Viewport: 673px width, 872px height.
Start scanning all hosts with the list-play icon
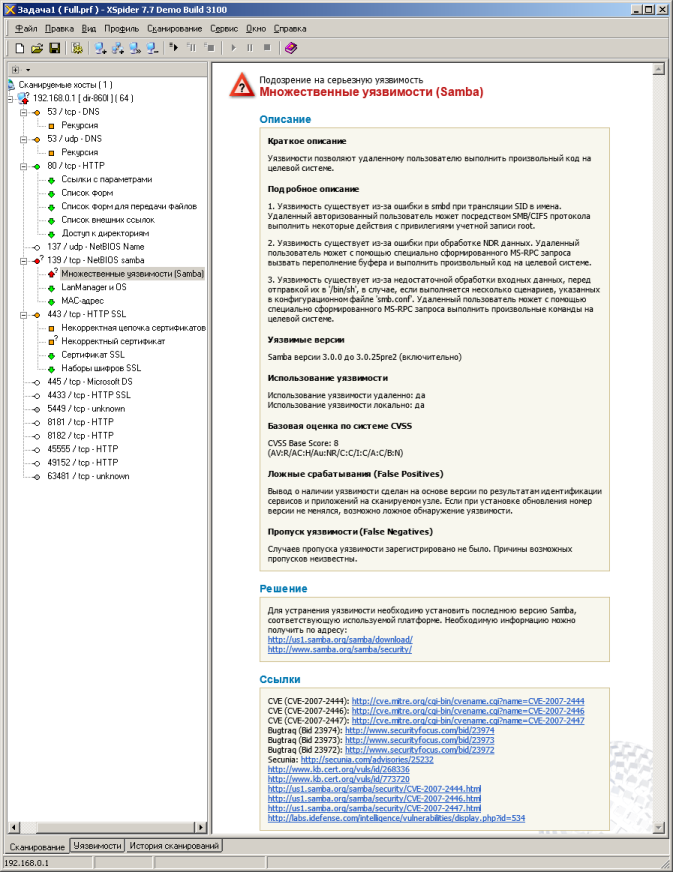coord(174,48)
